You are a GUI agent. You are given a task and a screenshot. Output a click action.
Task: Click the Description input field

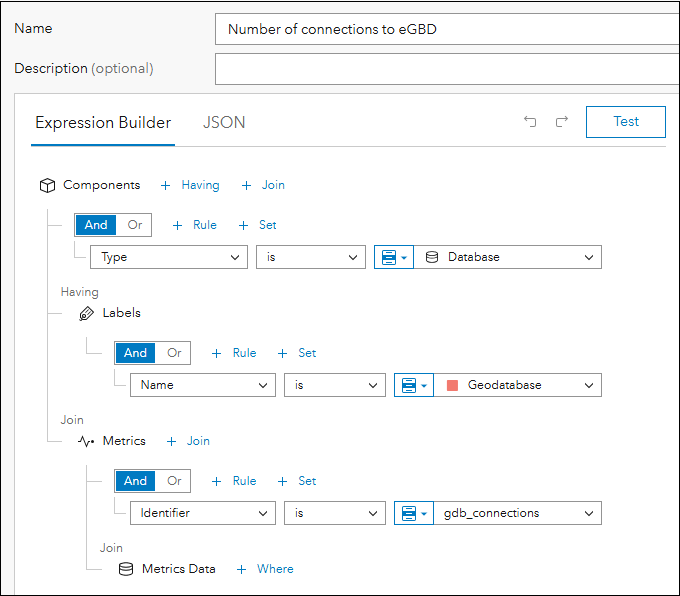coord(447,69)
